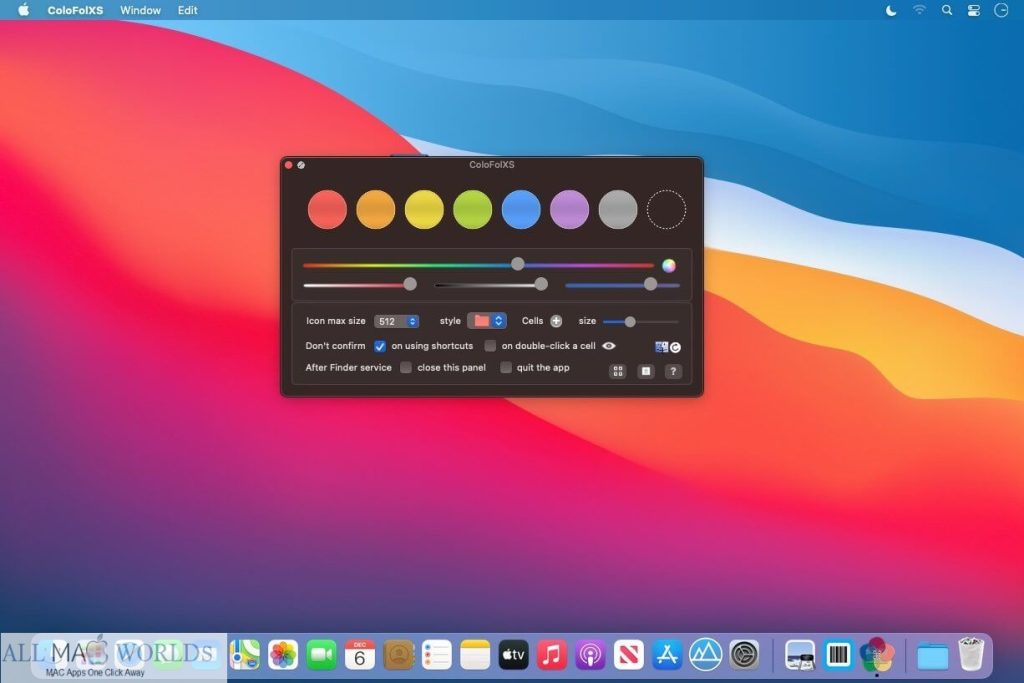Open Photos from the Dock
1024x683 pixels.
click(x=283, y=655)
